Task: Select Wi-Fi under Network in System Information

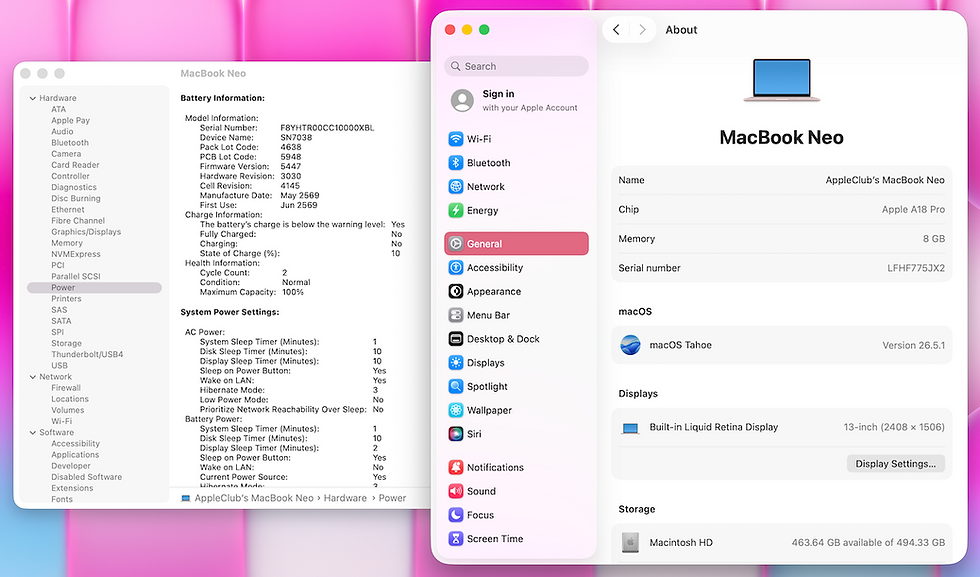Action: click(x=61, y=421)
